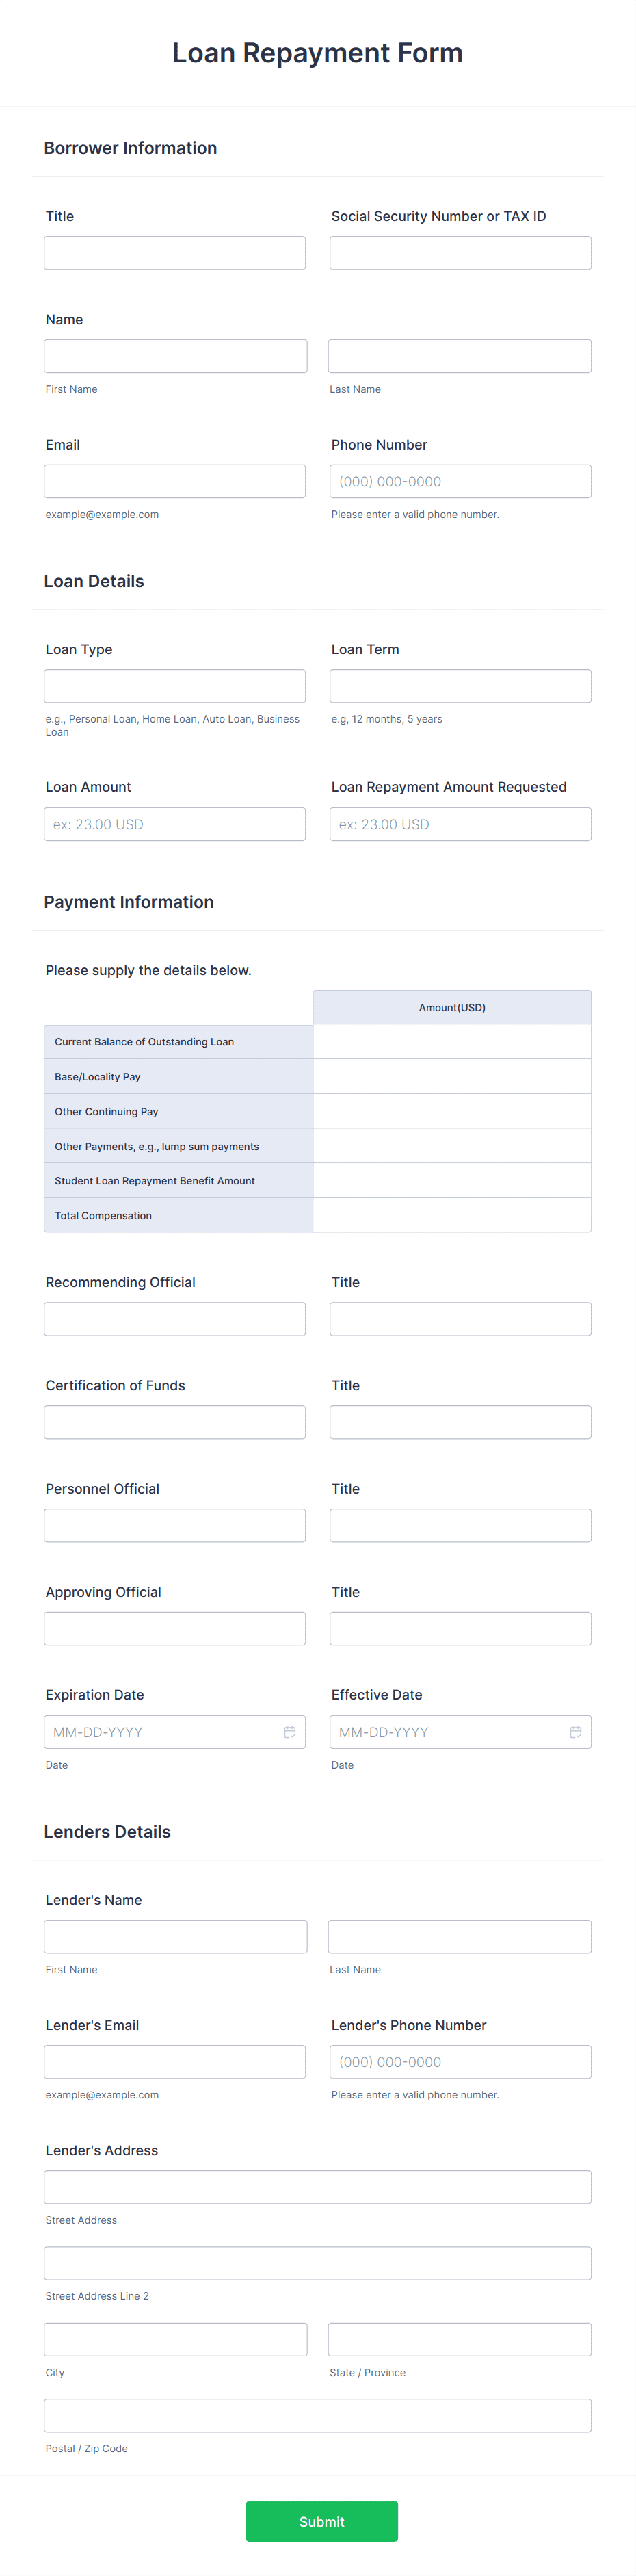This screenshot has height=2576, width=636.
Task: Click the Loan Amount field
Action: (x=175, y=824)
